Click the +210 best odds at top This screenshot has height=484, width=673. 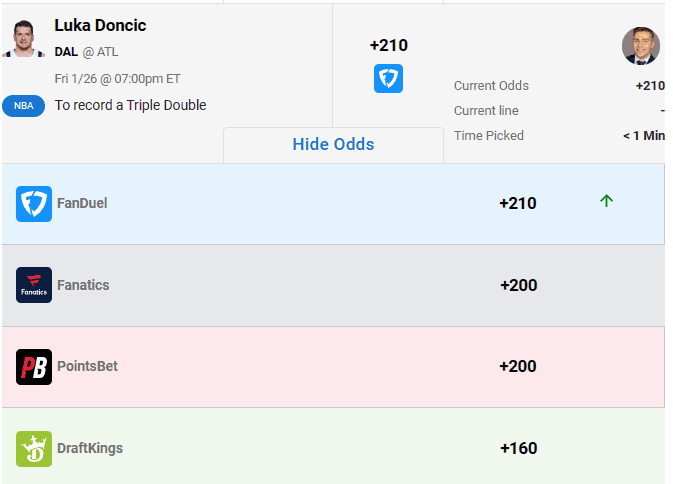pos(388,45)
